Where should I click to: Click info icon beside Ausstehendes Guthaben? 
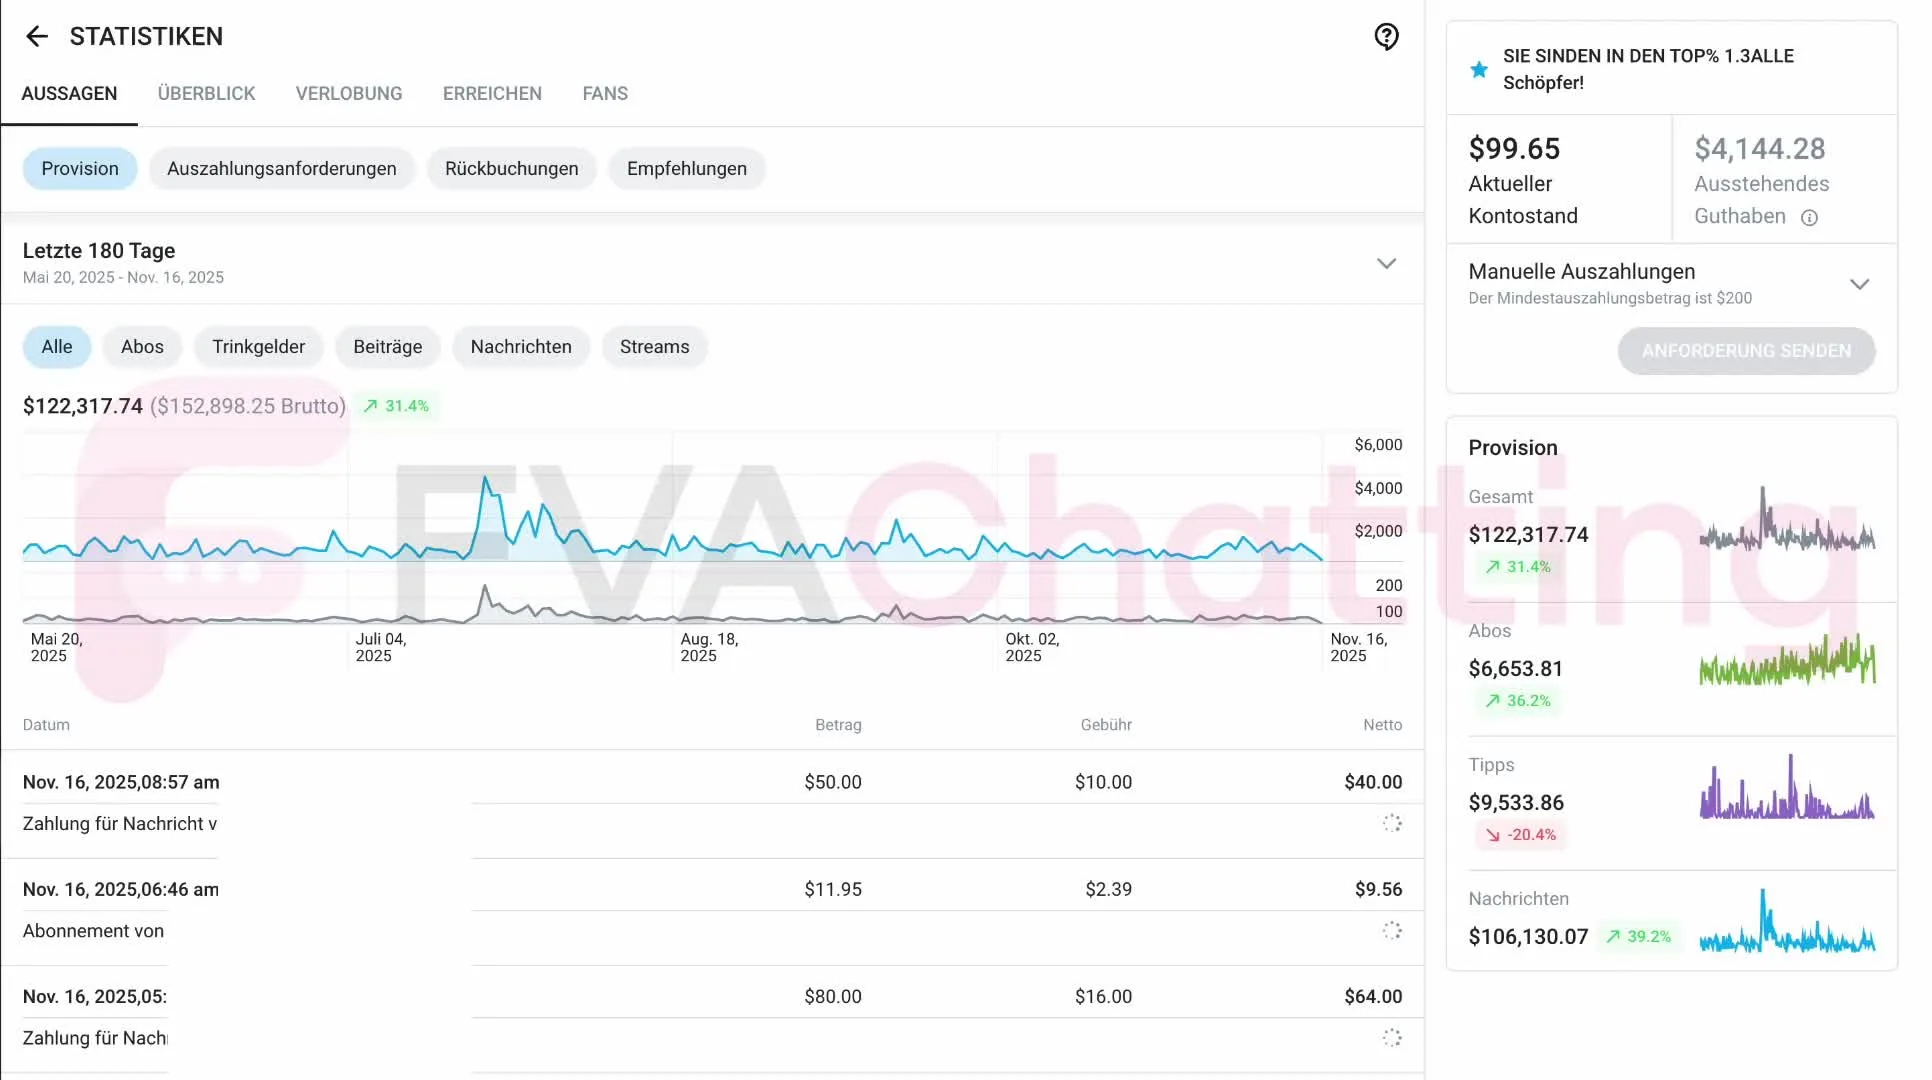coord(1809,218)
